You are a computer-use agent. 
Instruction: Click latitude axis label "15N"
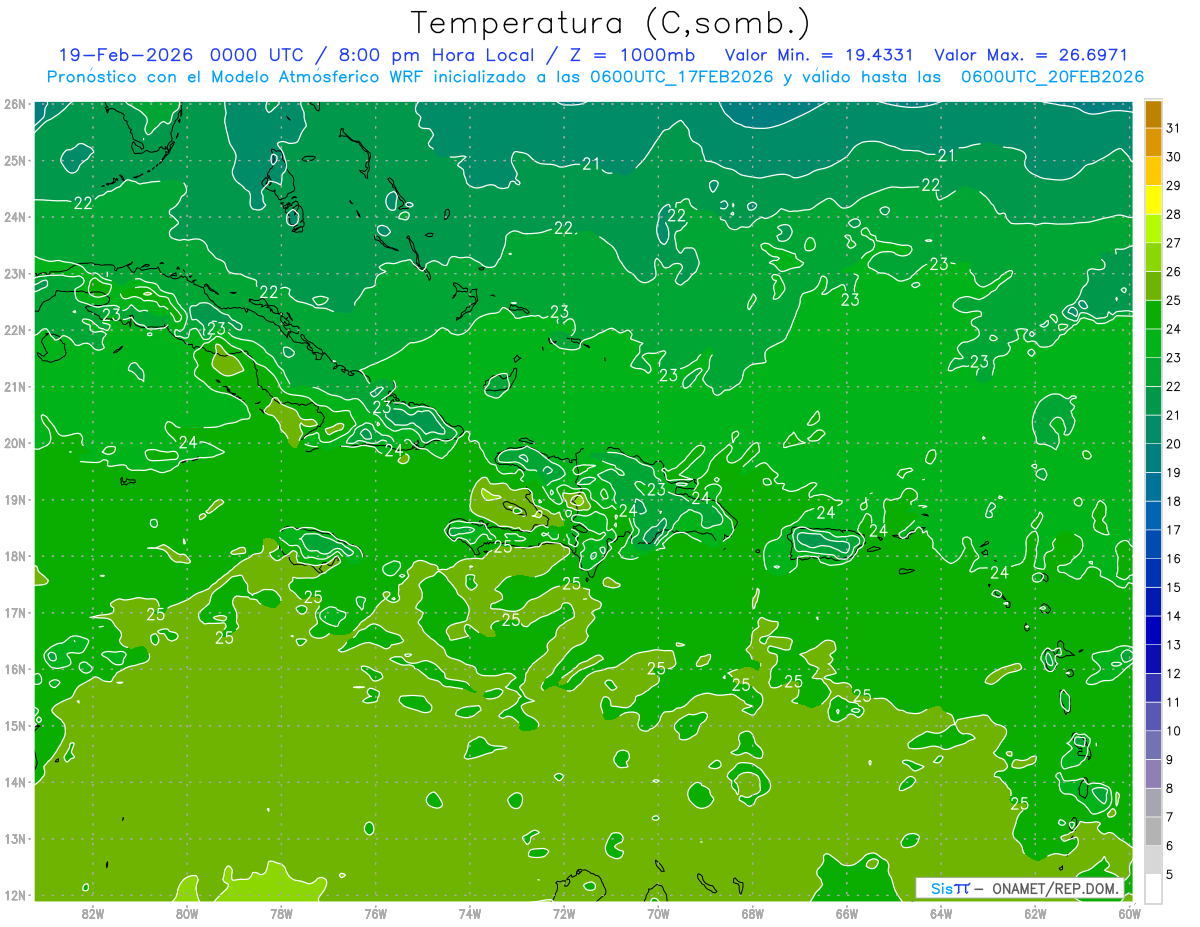click(x=14, y=726)
